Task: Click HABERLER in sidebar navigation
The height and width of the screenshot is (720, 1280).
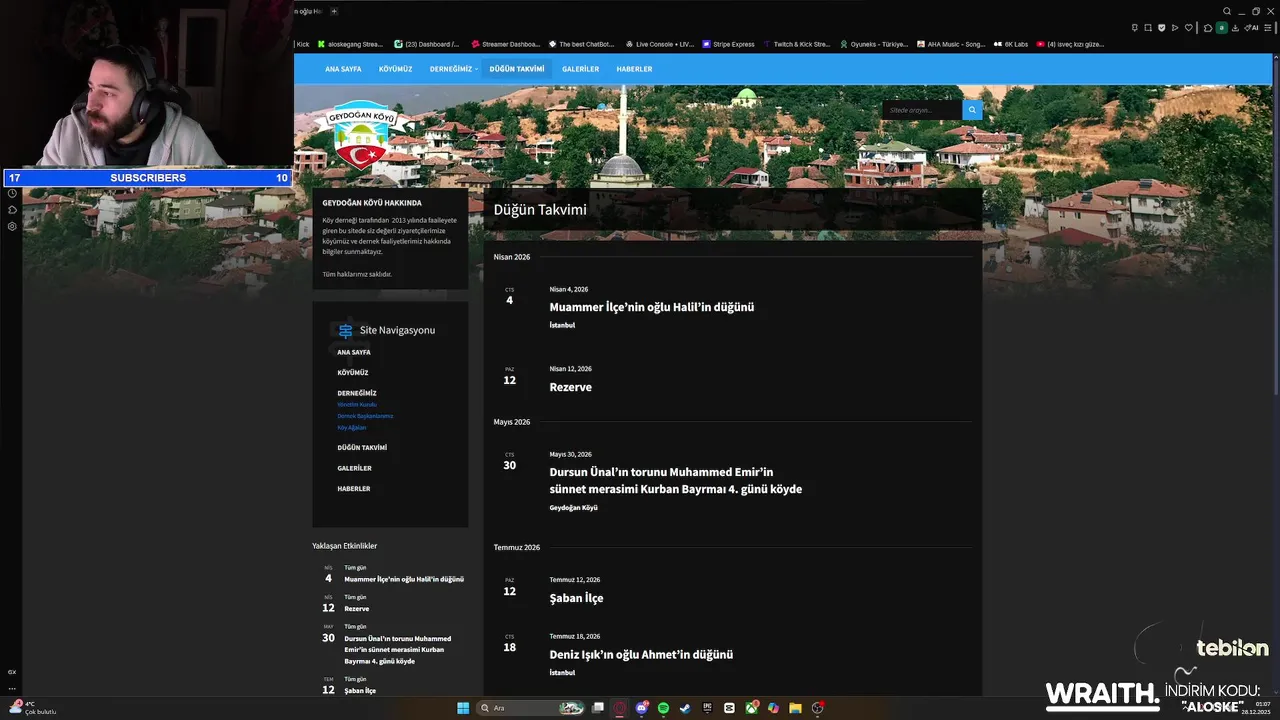Action: tap(353, 489)
